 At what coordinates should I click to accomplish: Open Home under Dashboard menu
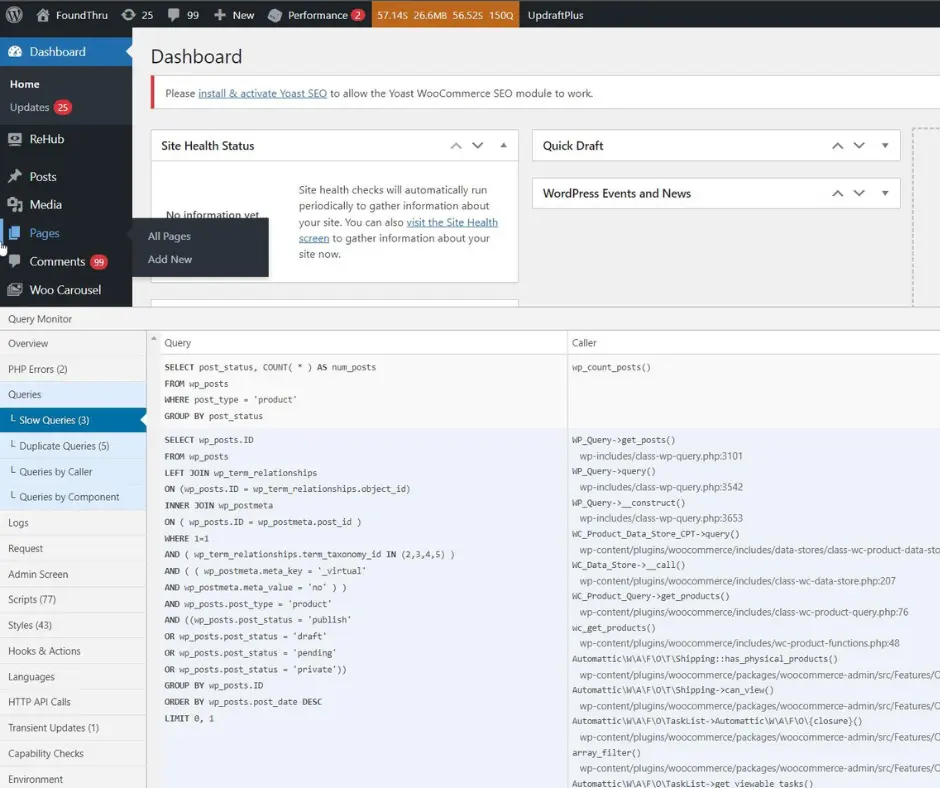25,84
